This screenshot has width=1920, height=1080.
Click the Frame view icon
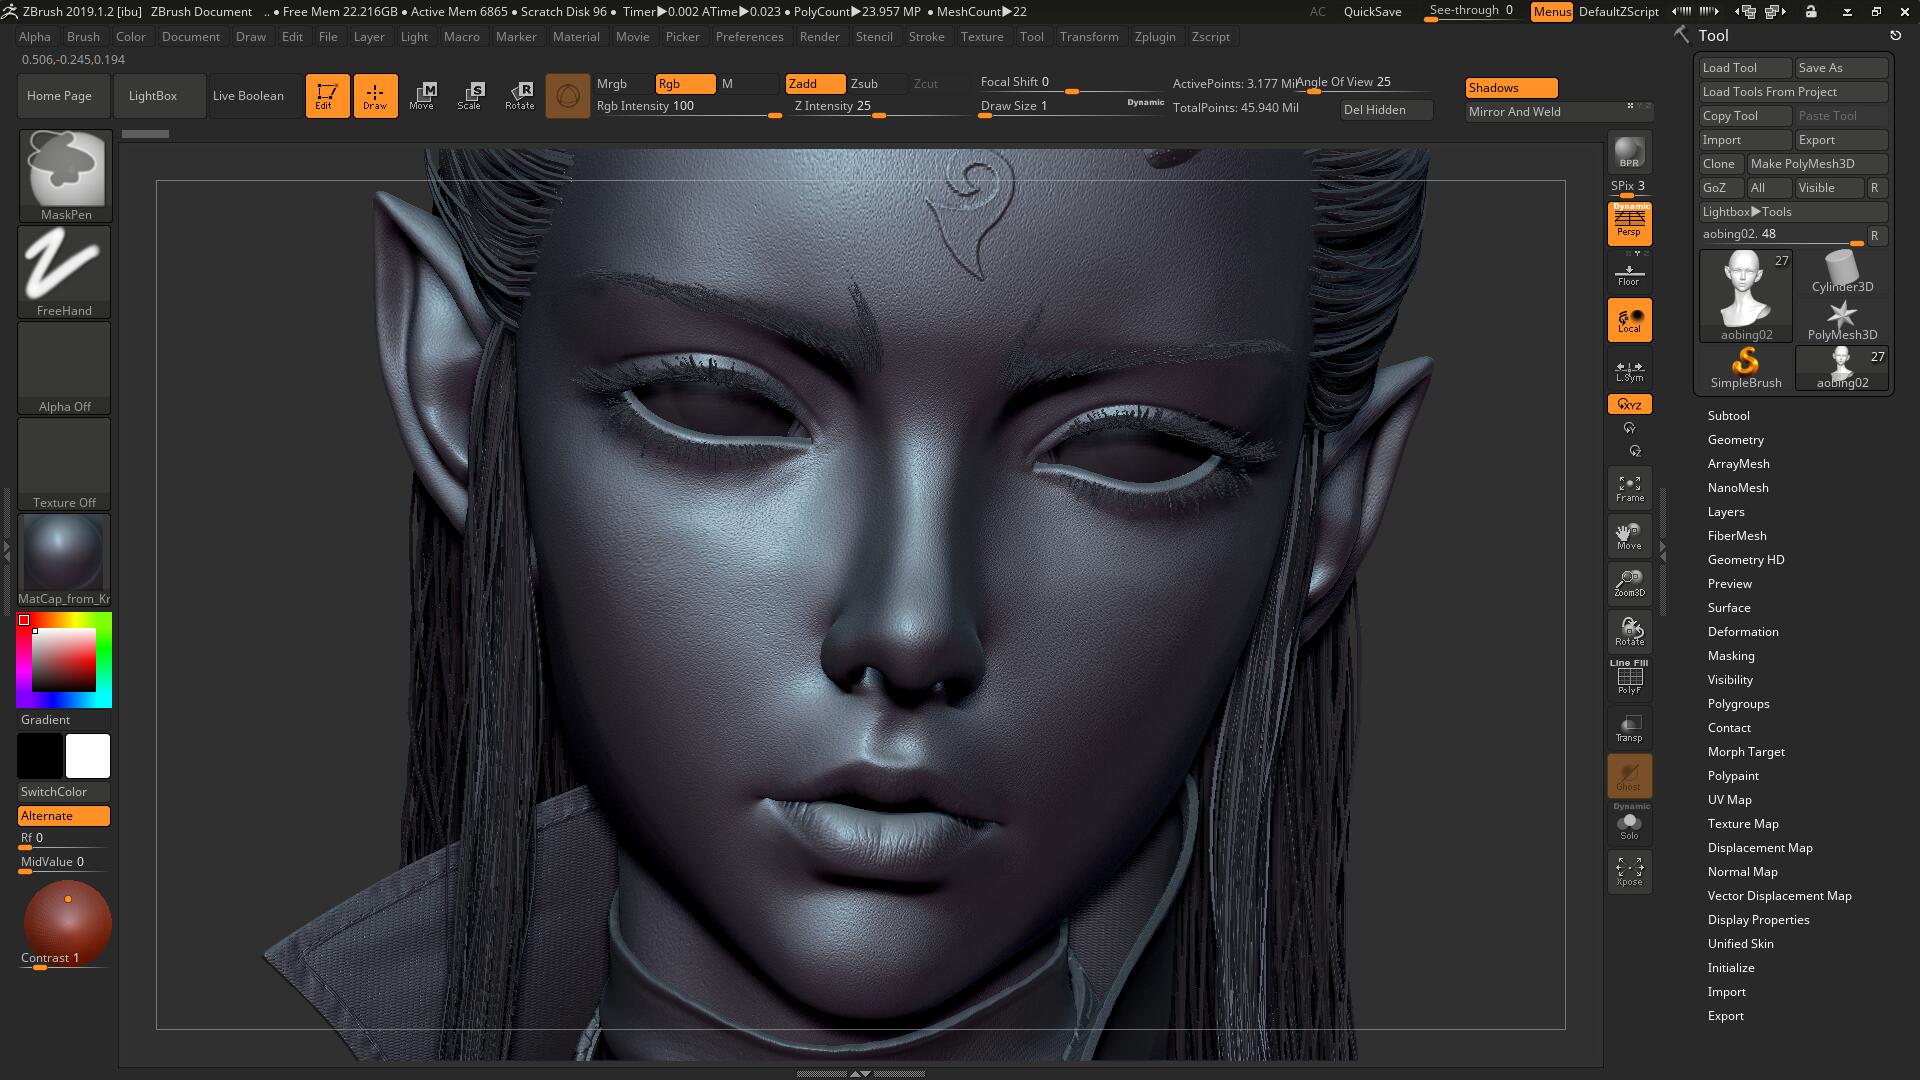click(x=1629, y=488)
